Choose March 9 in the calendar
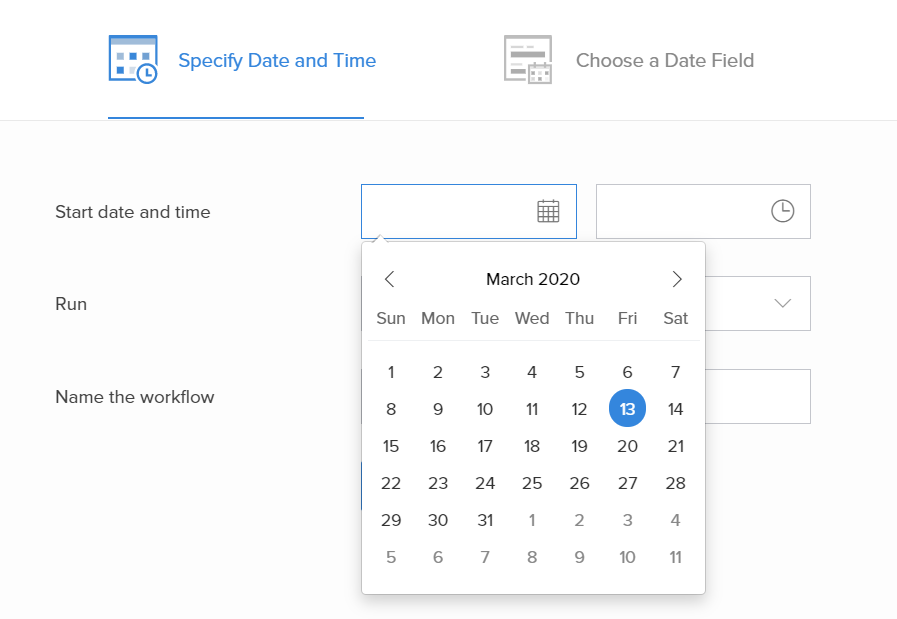The width and height of the screenshot is (897, 619). tap(438, 409)
